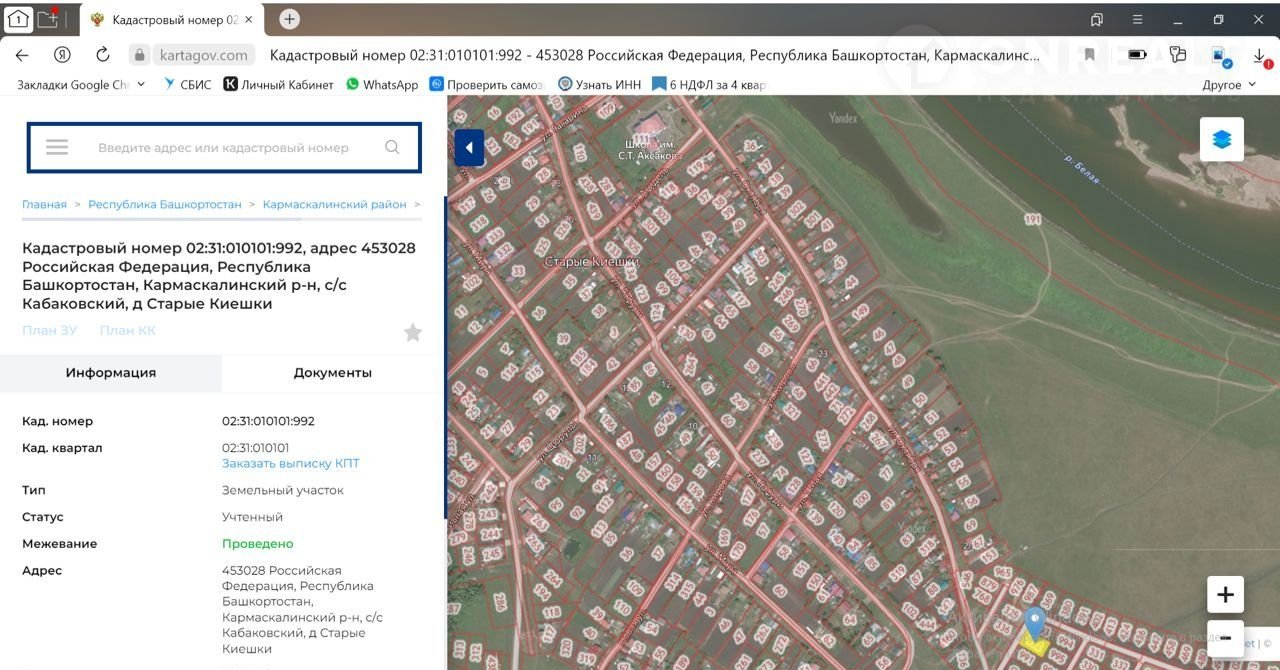Select the Информация tab
The width and height of the screenshot is (1280, 670).
111,373
